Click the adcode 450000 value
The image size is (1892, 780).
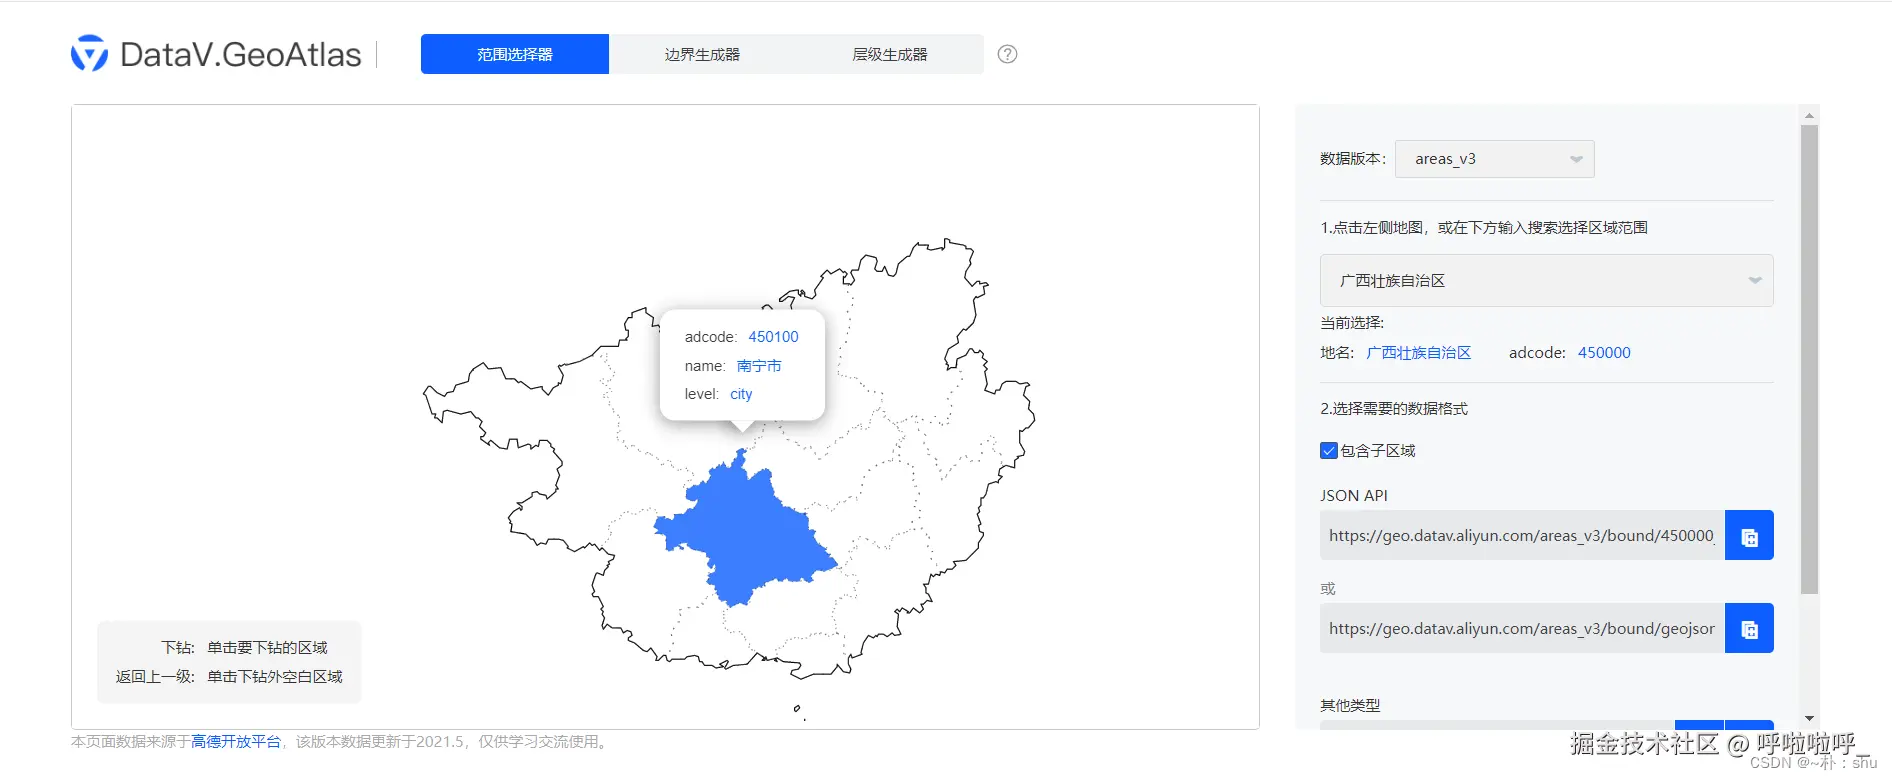coord(1604,353)
